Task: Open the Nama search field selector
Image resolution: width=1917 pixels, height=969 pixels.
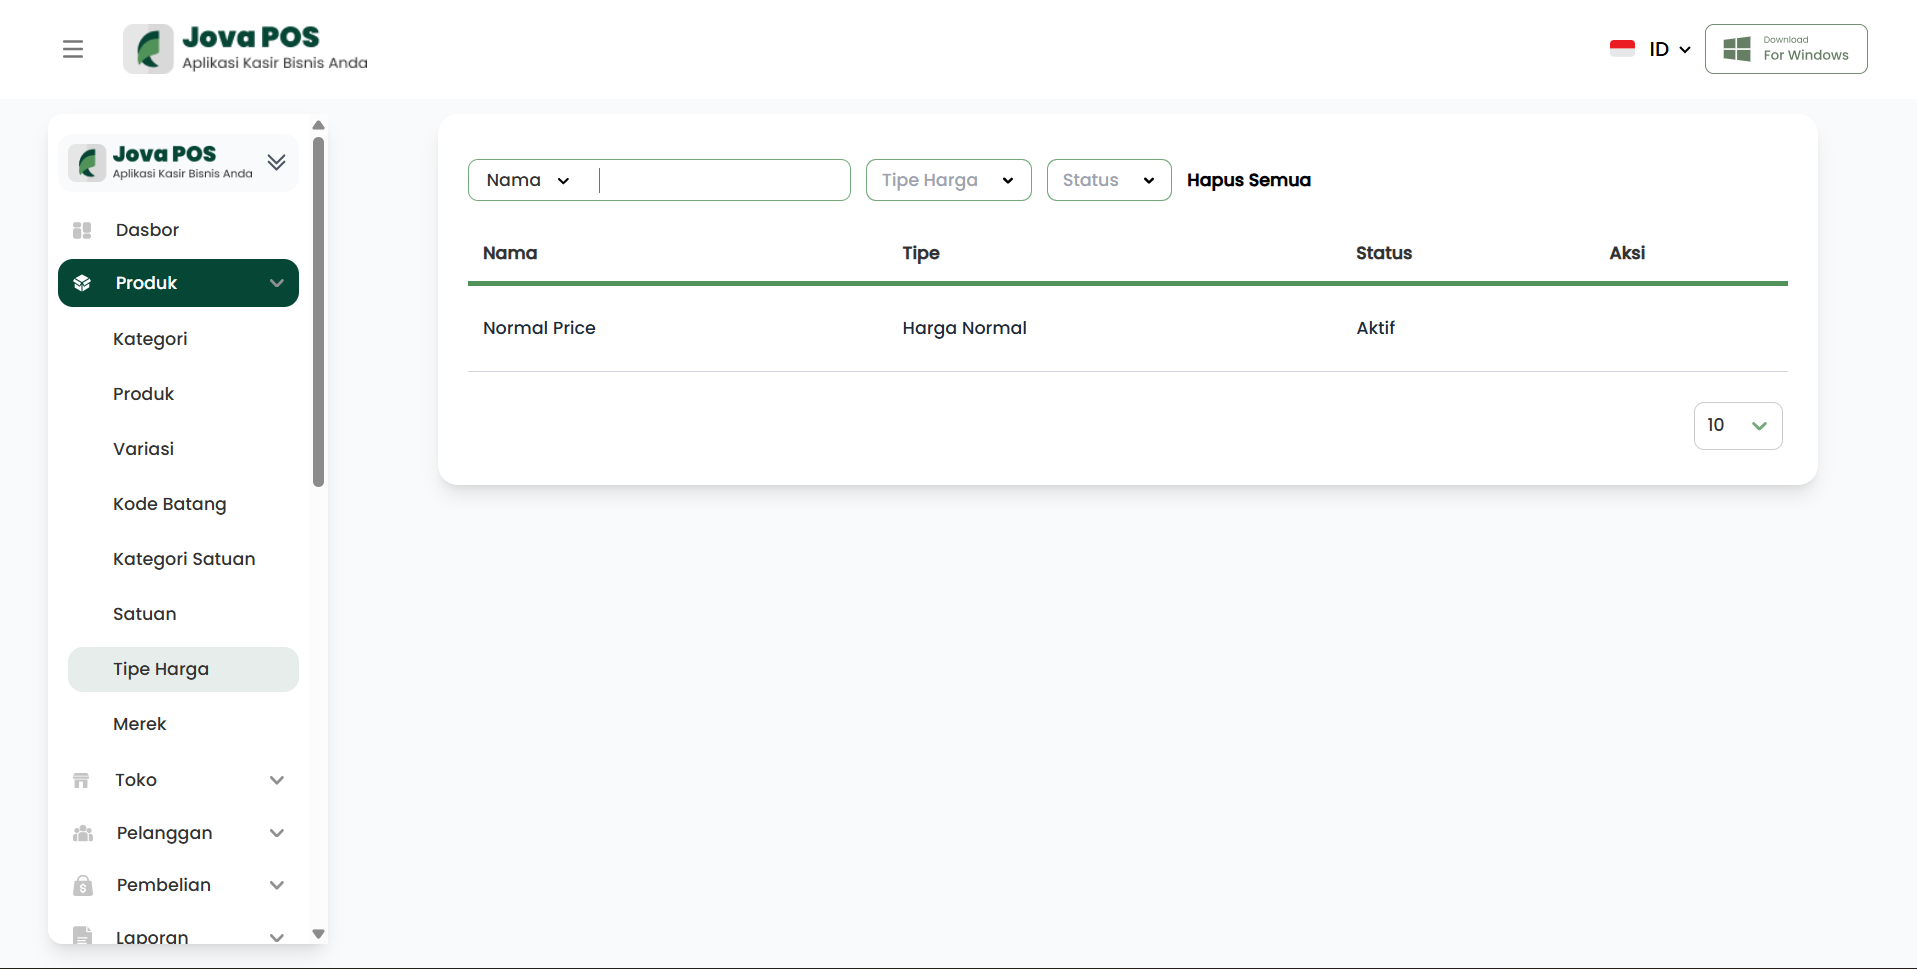Action: [528, 180]
